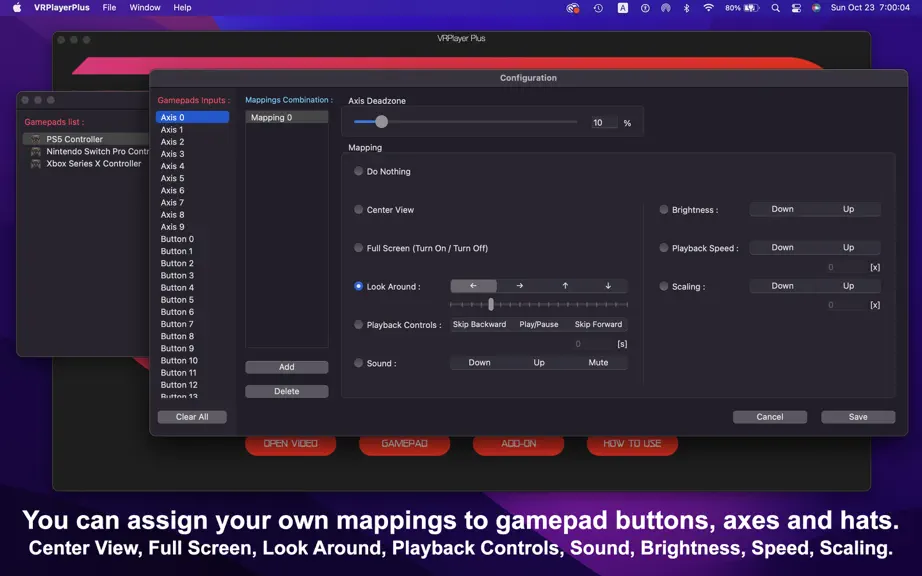Screen dimensions: 922x576
Task: Choose Brightness Down segment
Action: point(782,209)
